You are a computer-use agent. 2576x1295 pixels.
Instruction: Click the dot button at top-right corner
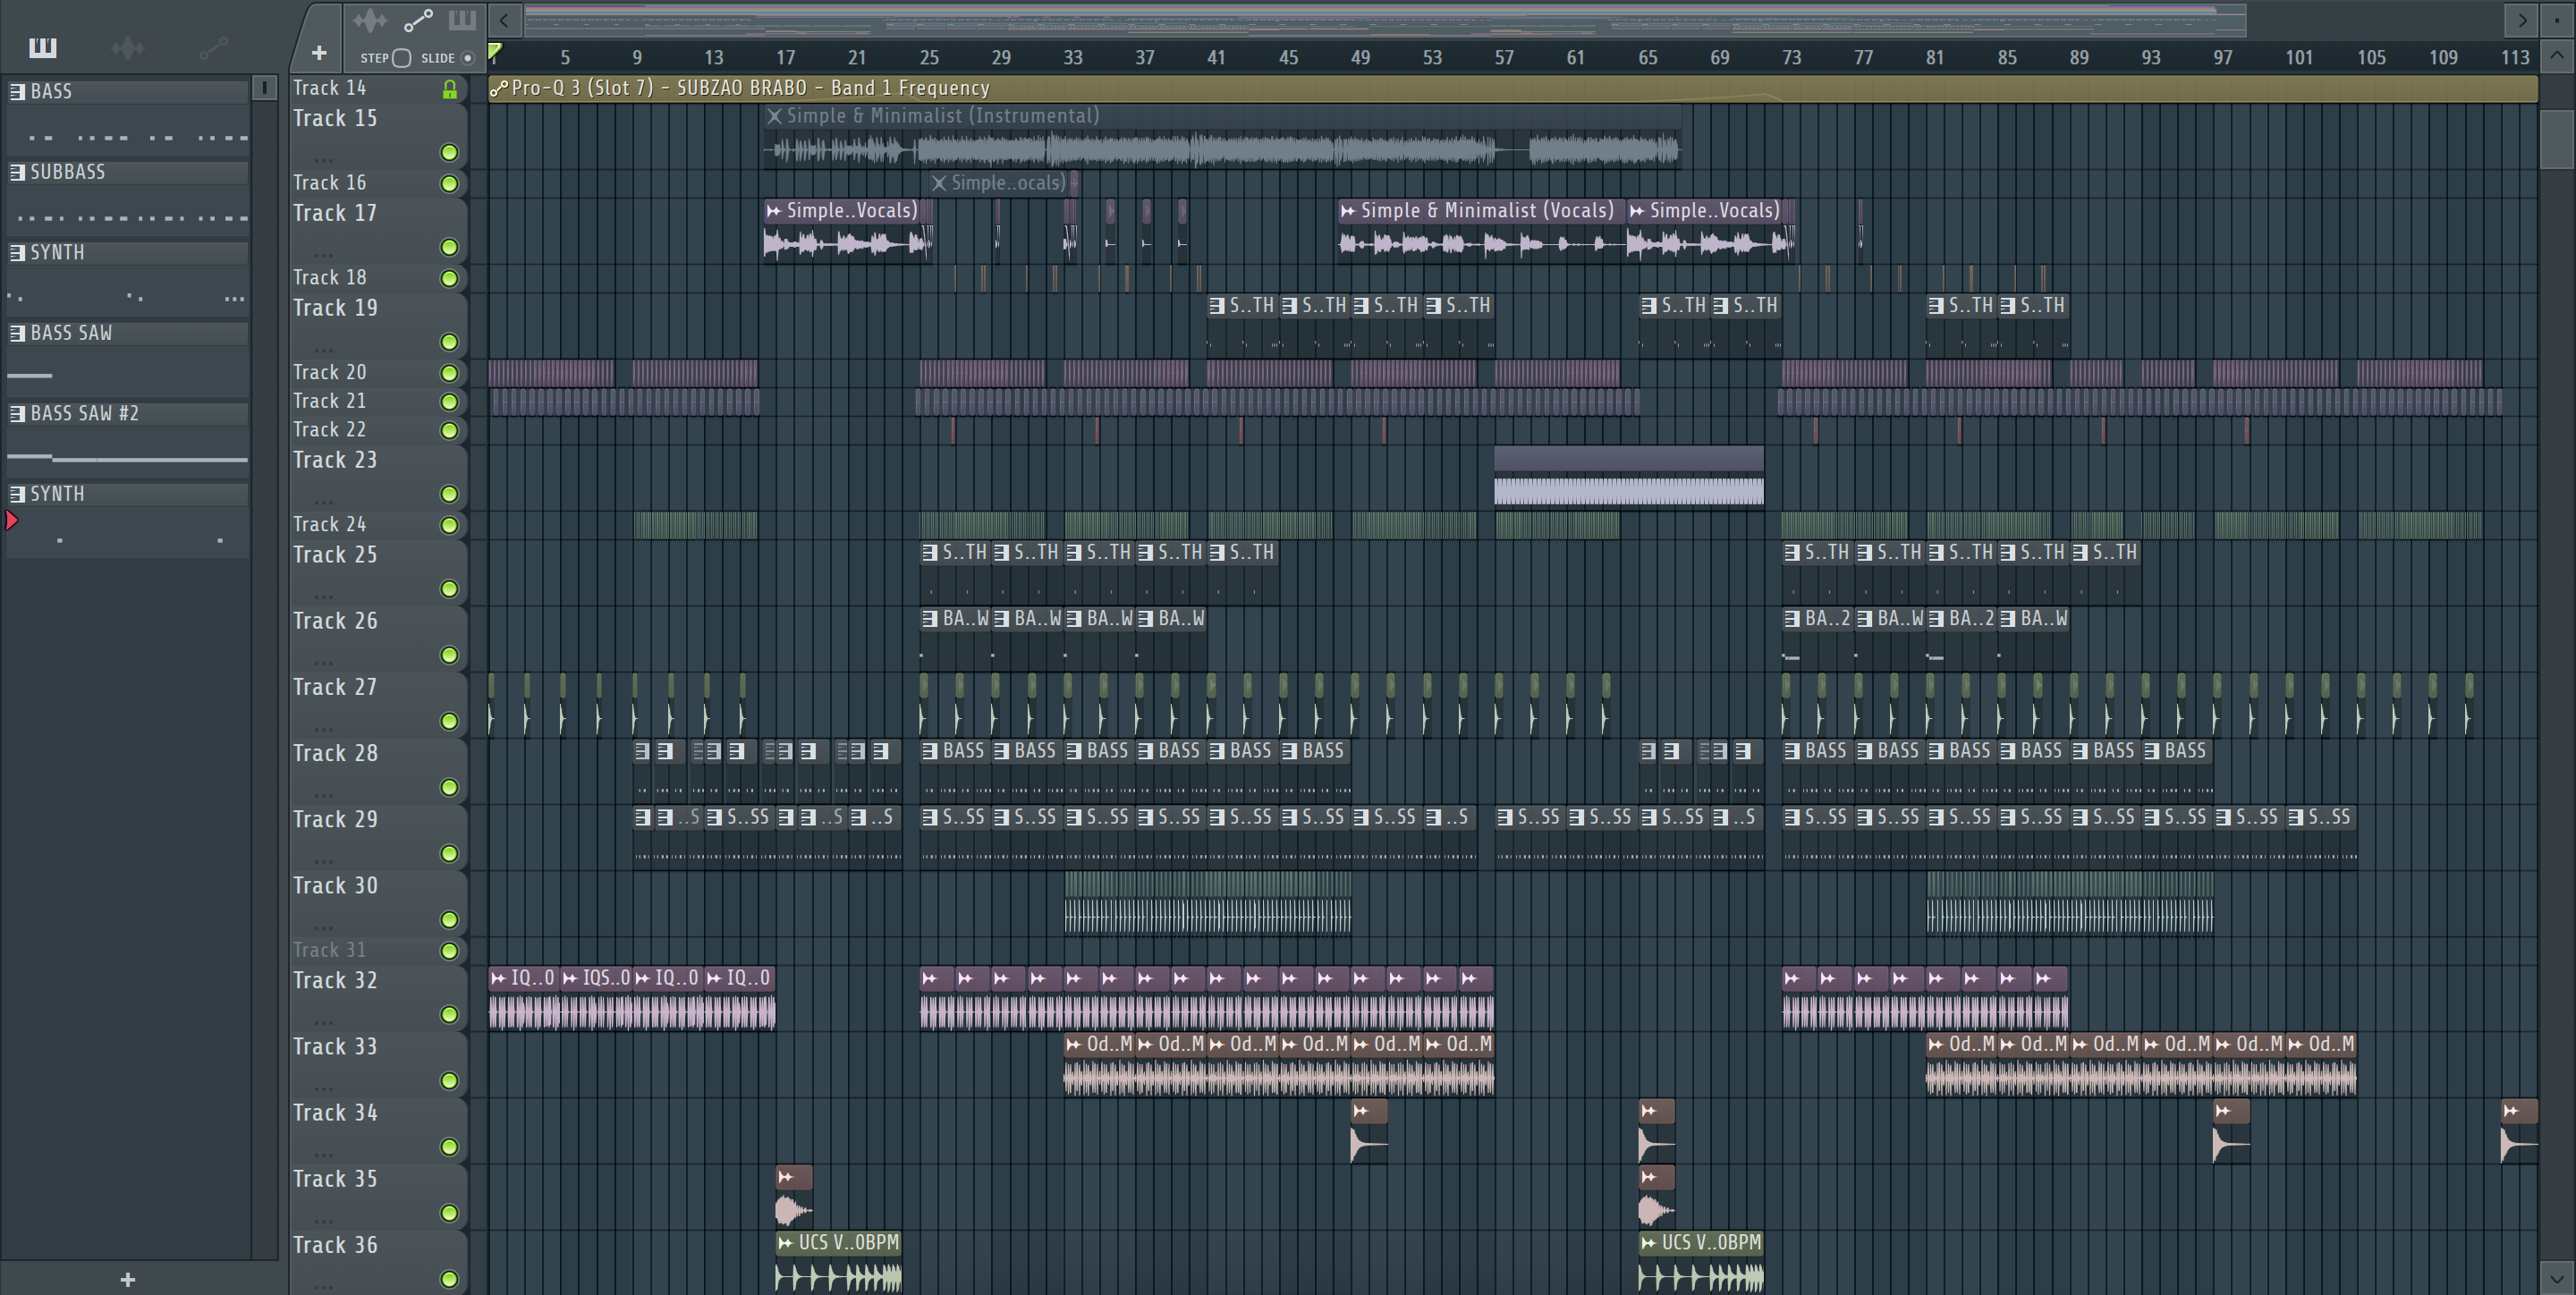click(2557, 20)
